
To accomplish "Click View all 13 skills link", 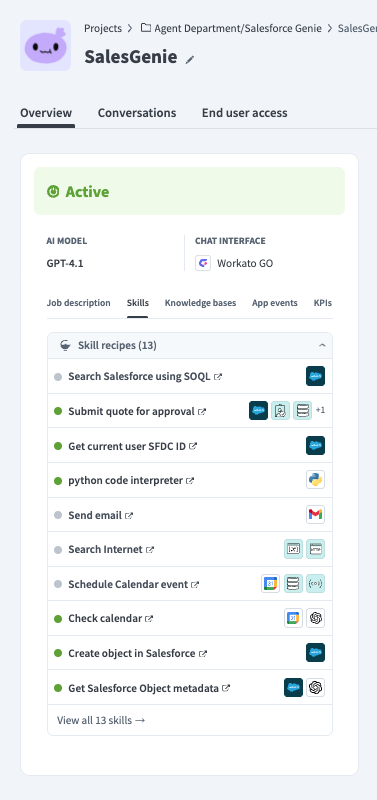I will [101, 720].
